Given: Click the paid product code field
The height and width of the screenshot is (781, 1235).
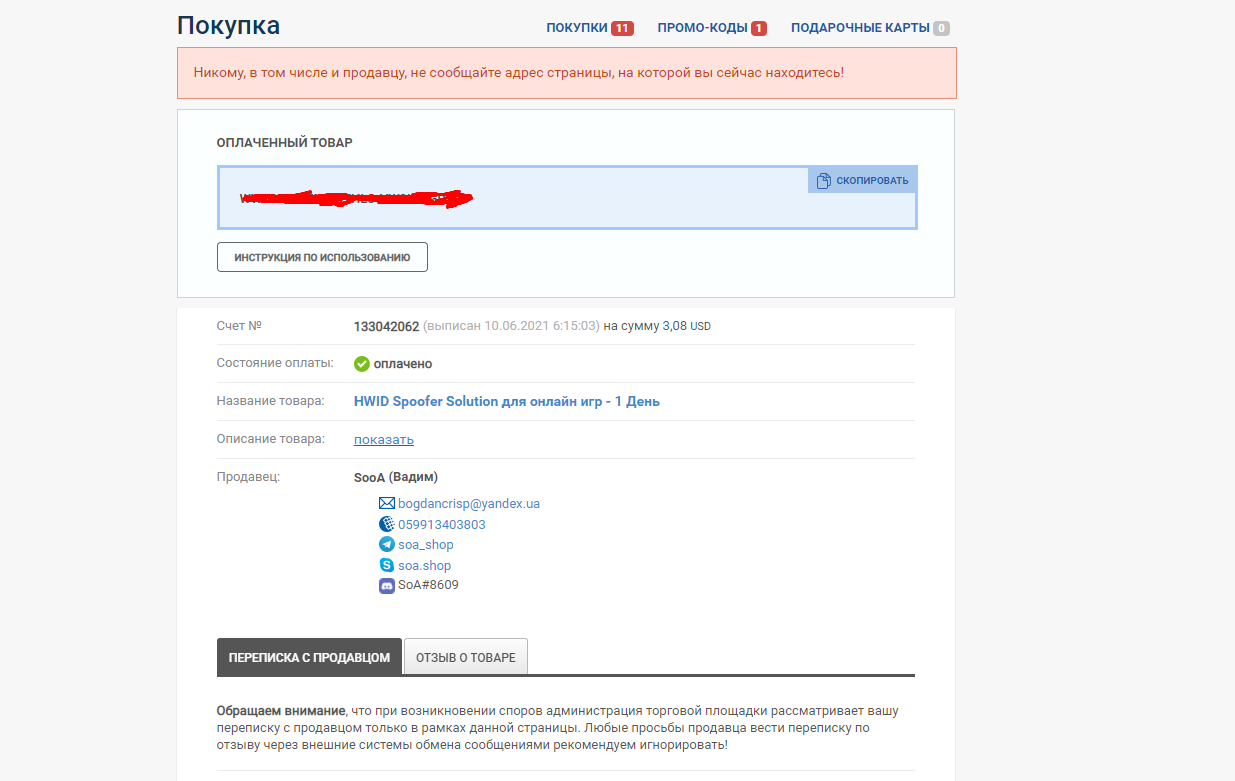Looking at the screenshot, I should [x=500, y=199].
